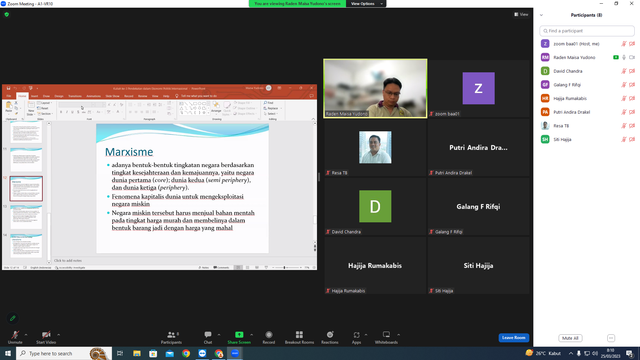640x360 pixels.
Task: Open TeamViewer from the taskbar
Action: pyautogui.click(x=202, y=353)
